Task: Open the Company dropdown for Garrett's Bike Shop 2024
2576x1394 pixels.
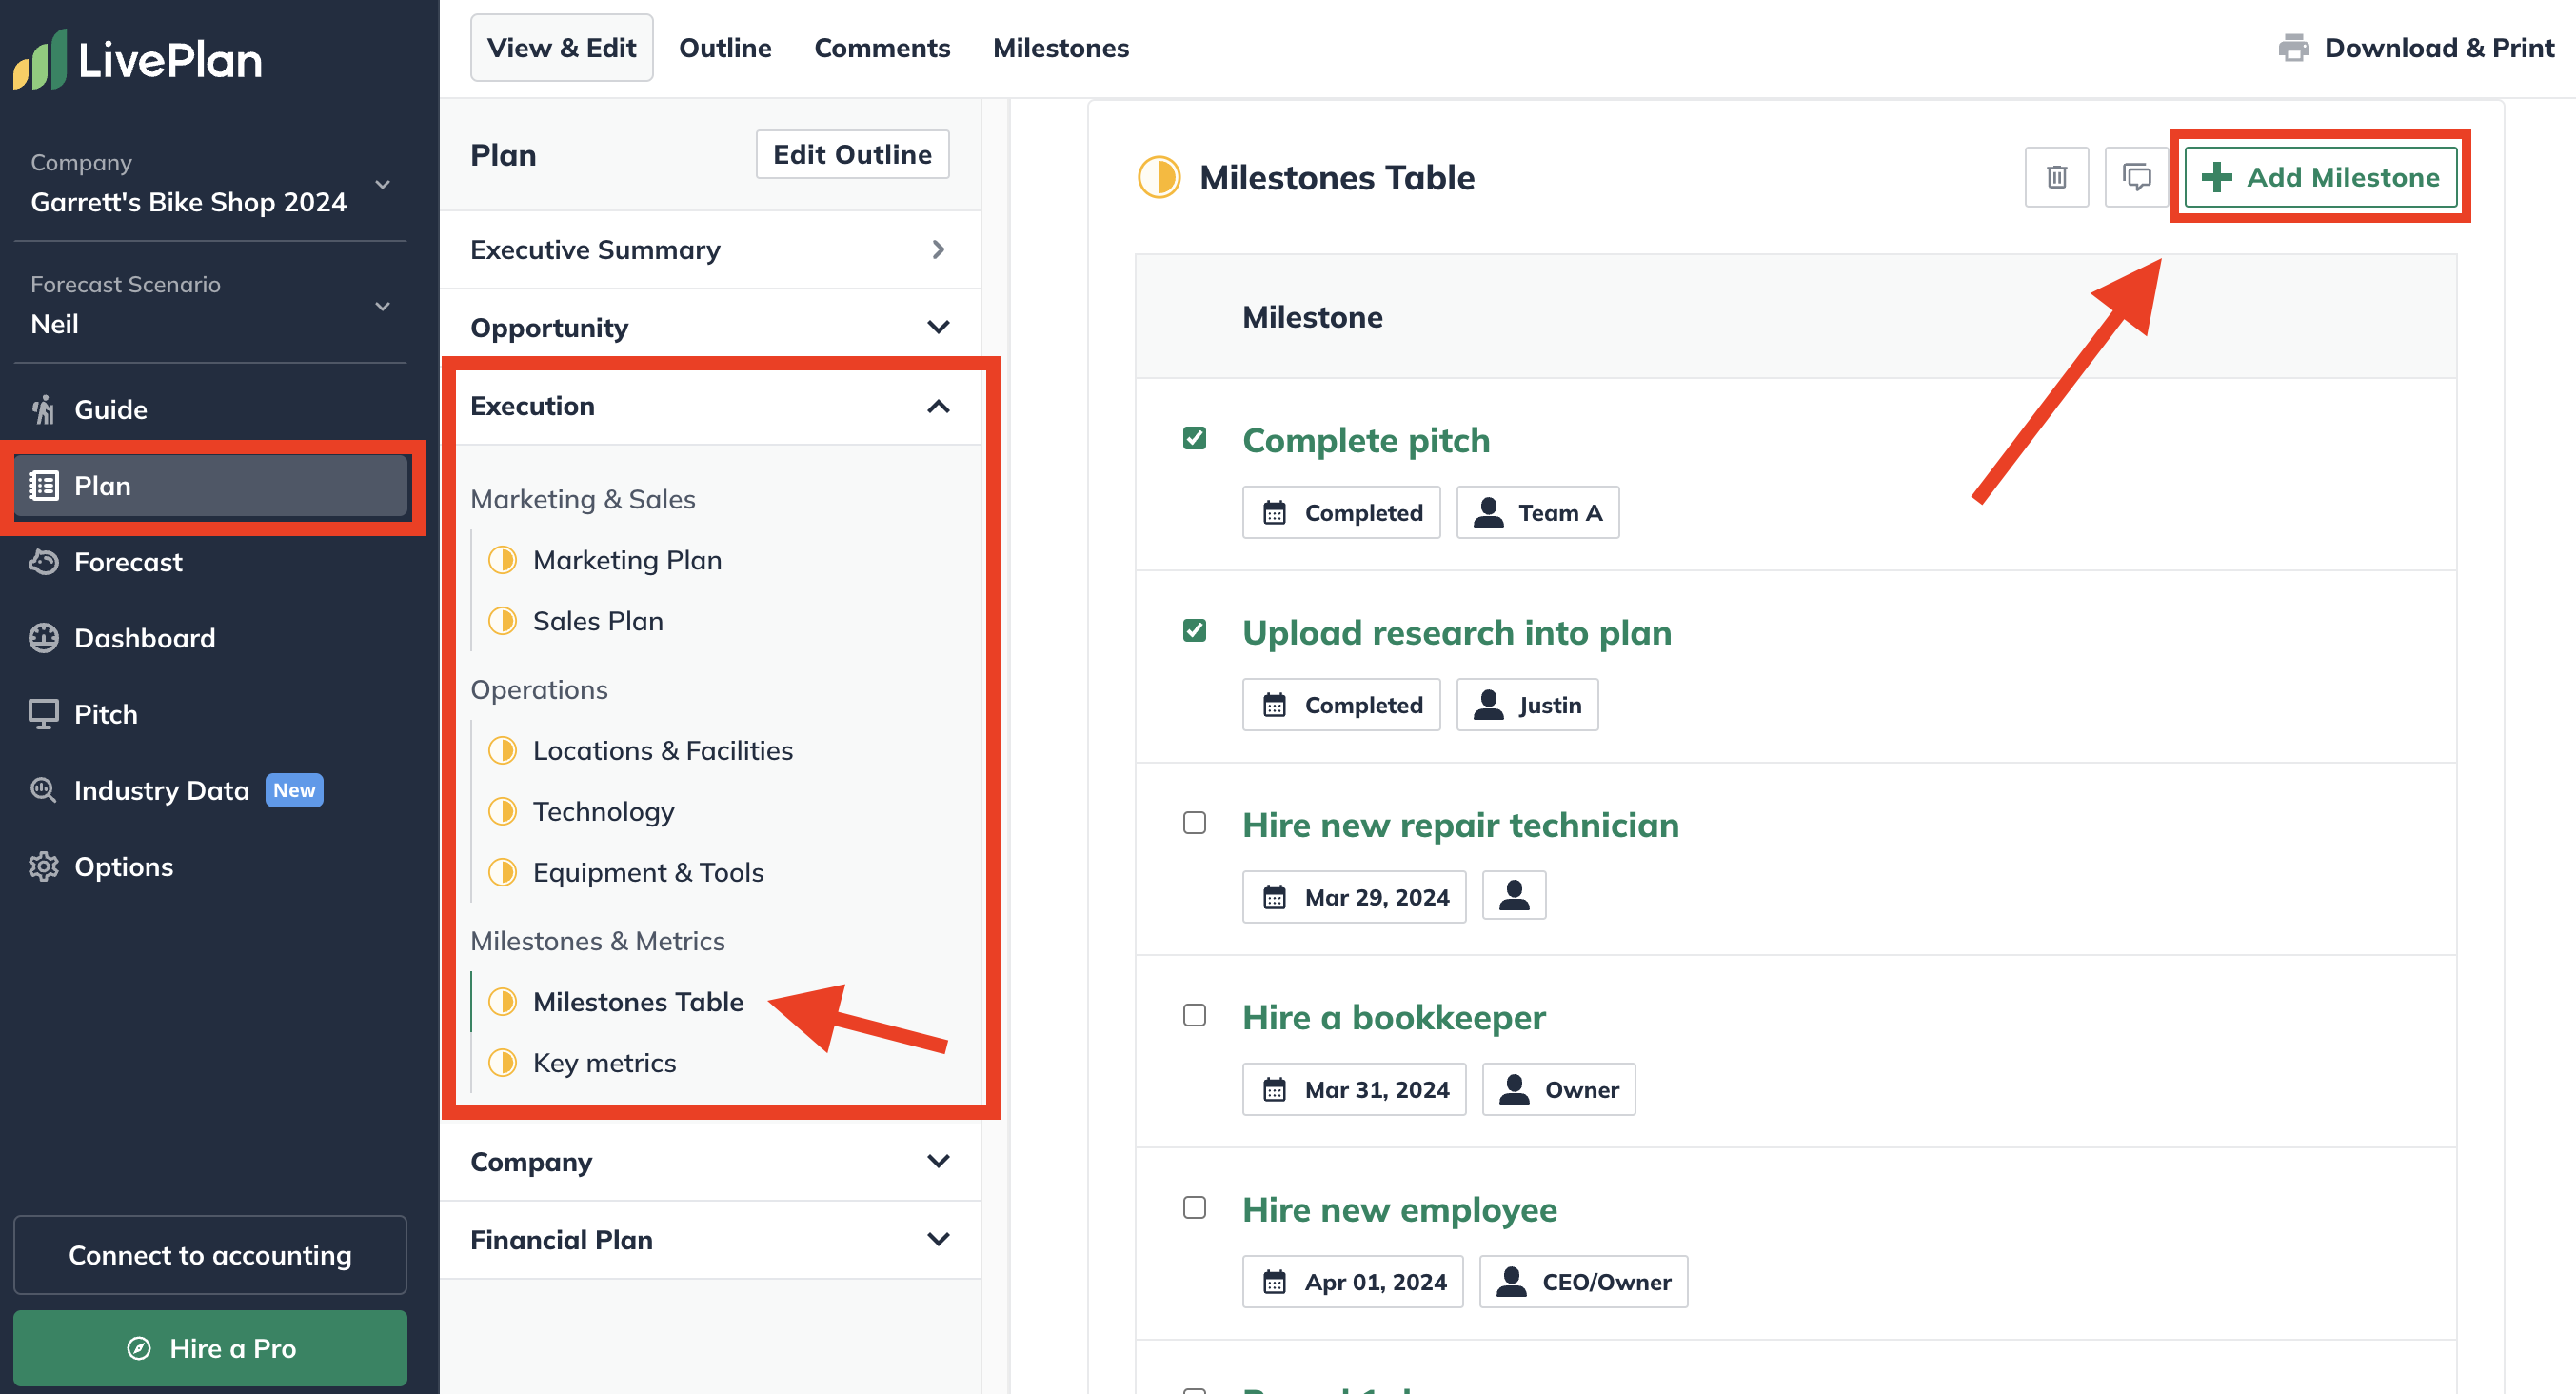Action: pyautogui.click(x=210, y=184)
